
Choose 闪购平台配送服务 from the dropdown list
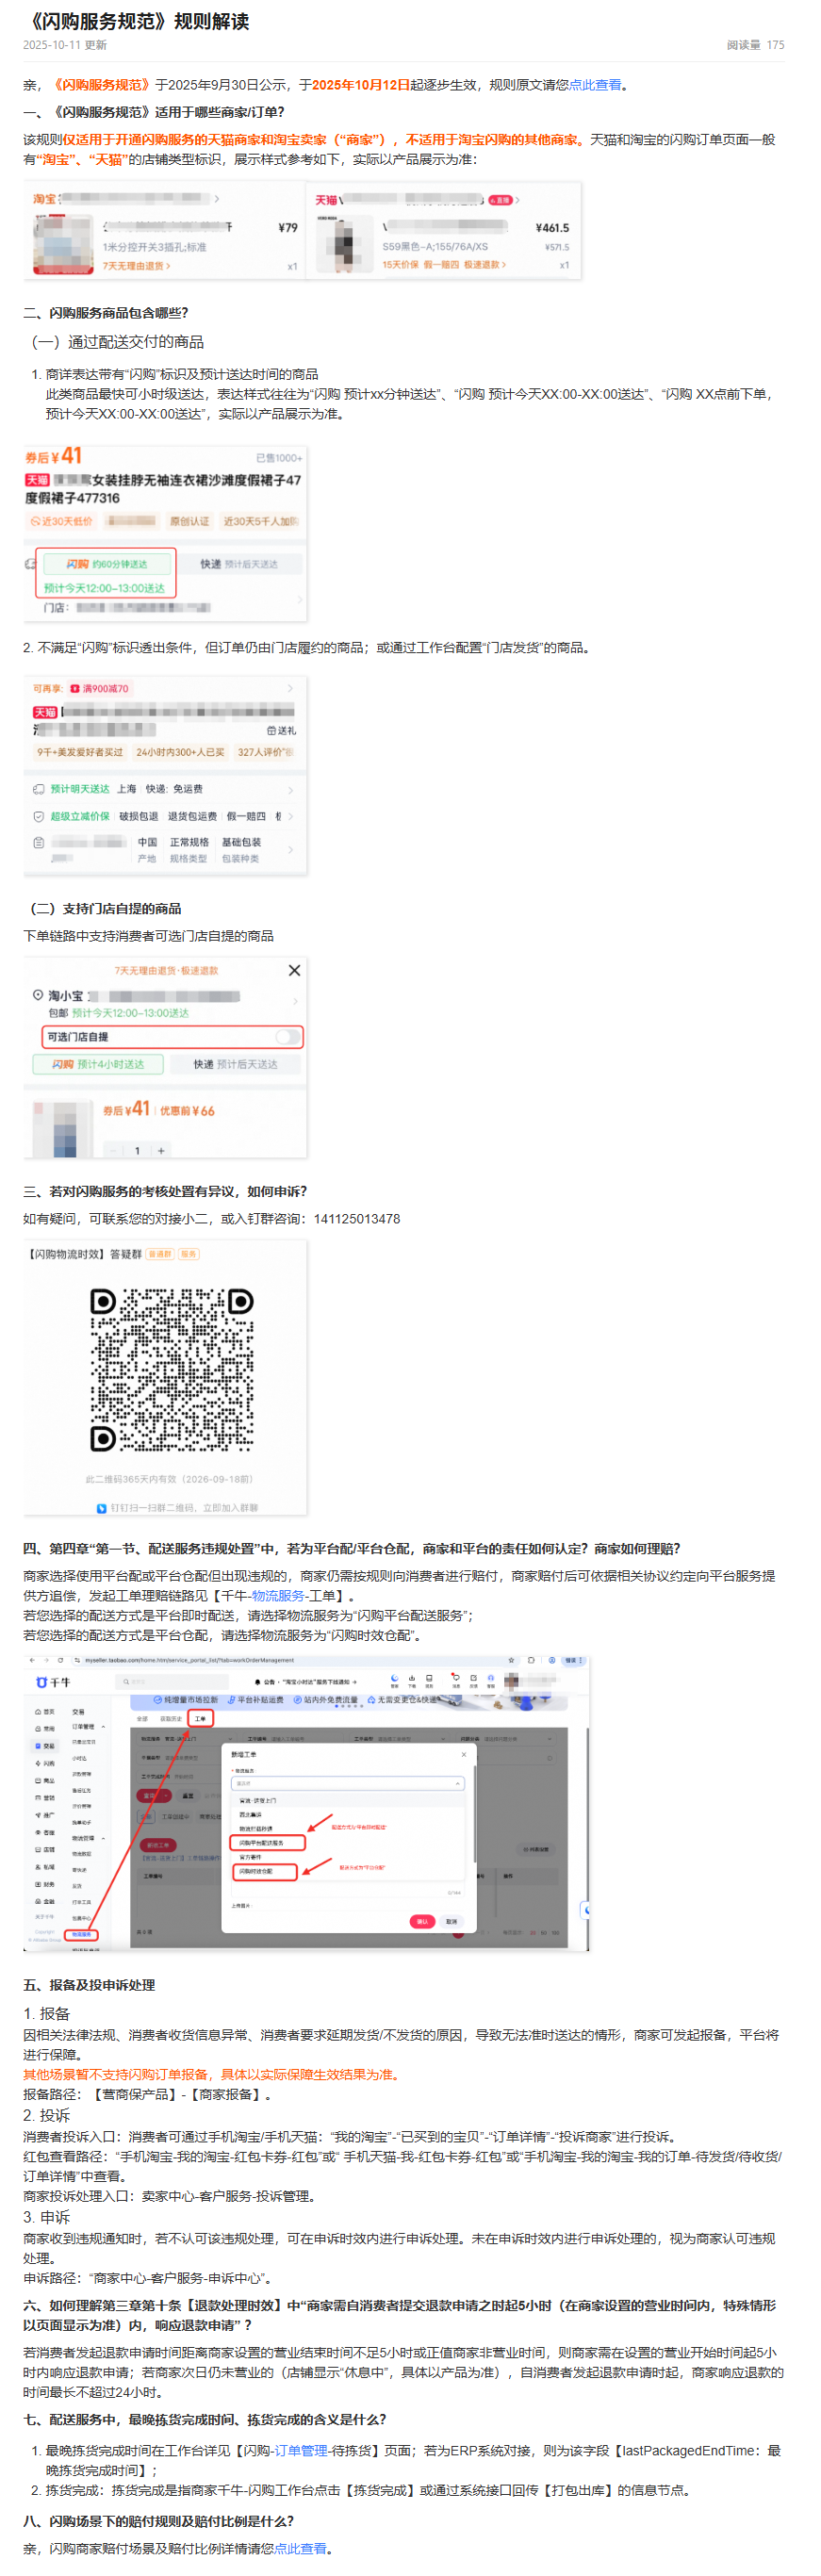[268, 1842]
